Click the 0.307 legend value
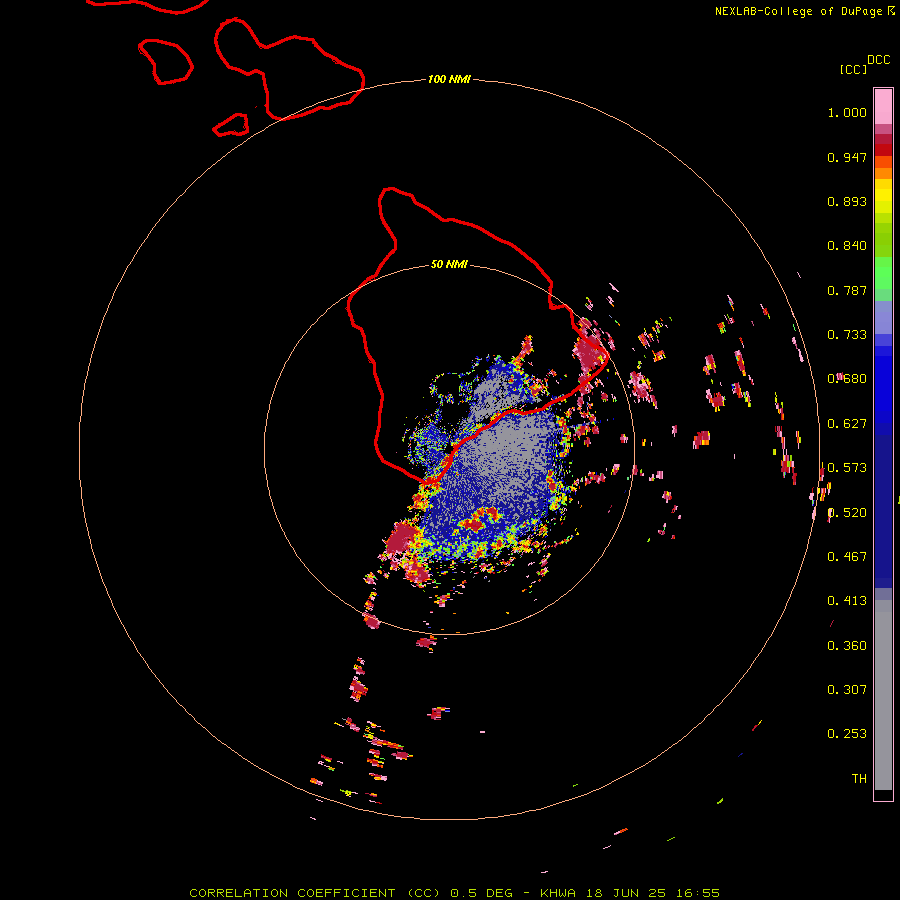 (x=847, y=690)
